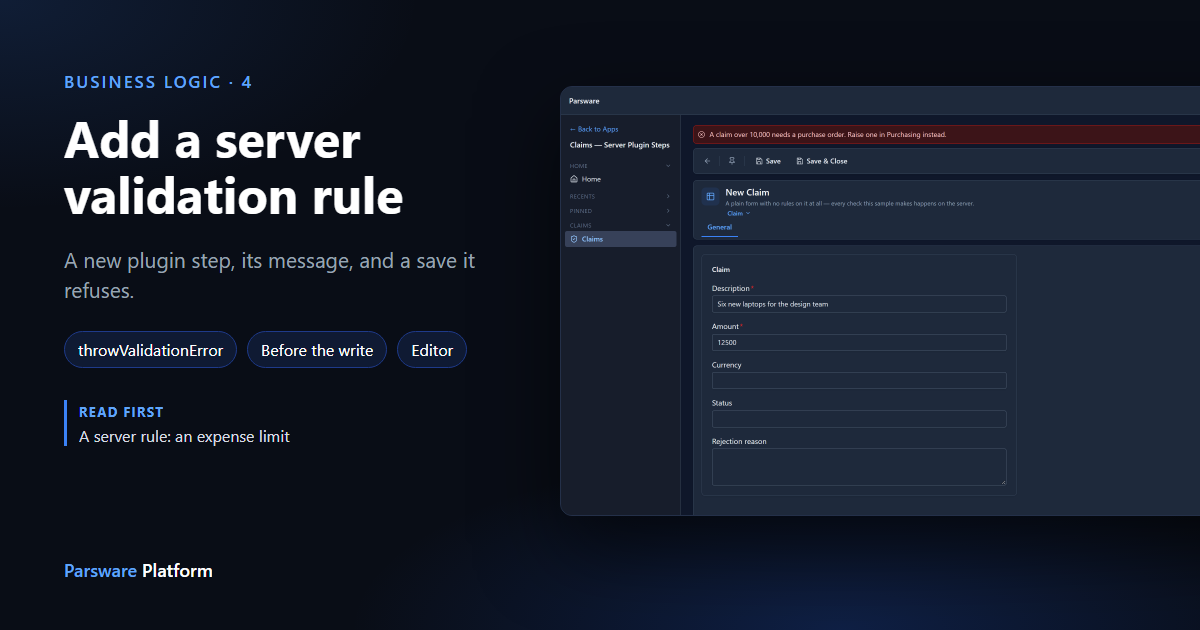Click the 'READ FIRST' label

click(121, 412)
